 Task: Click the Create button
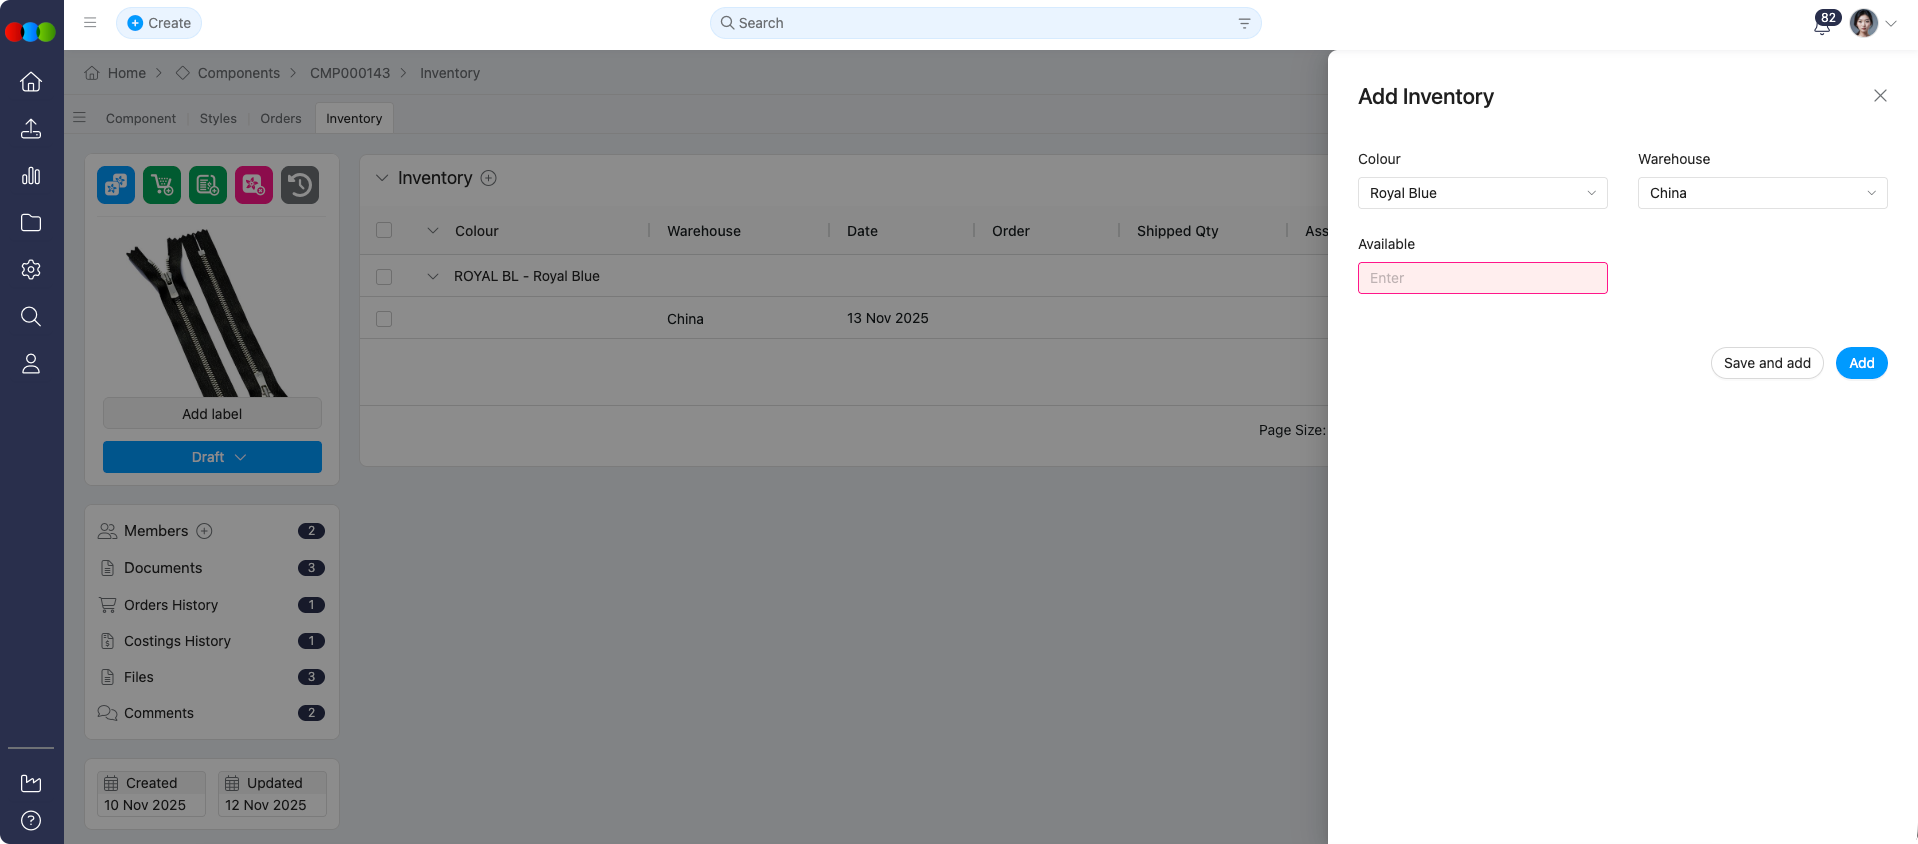pyautogui.click(x=159, y=23)
